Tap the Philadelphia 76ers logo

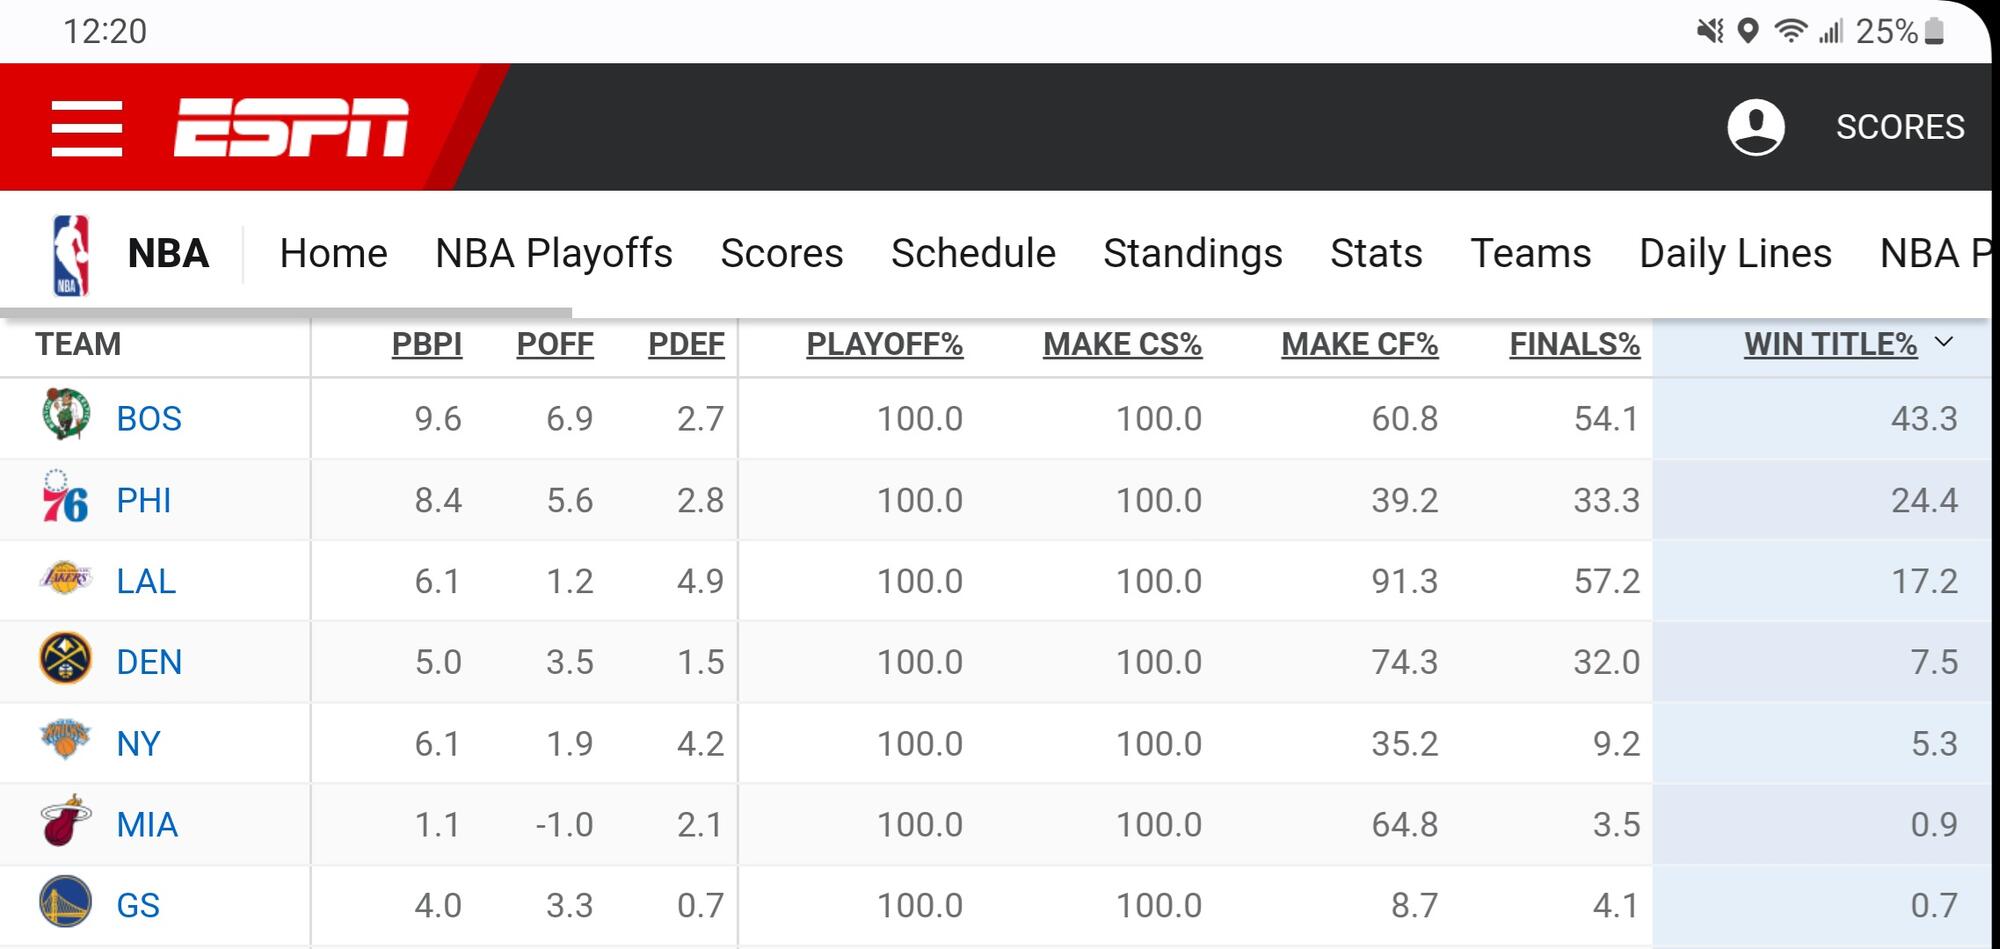(x=66, y=498)
